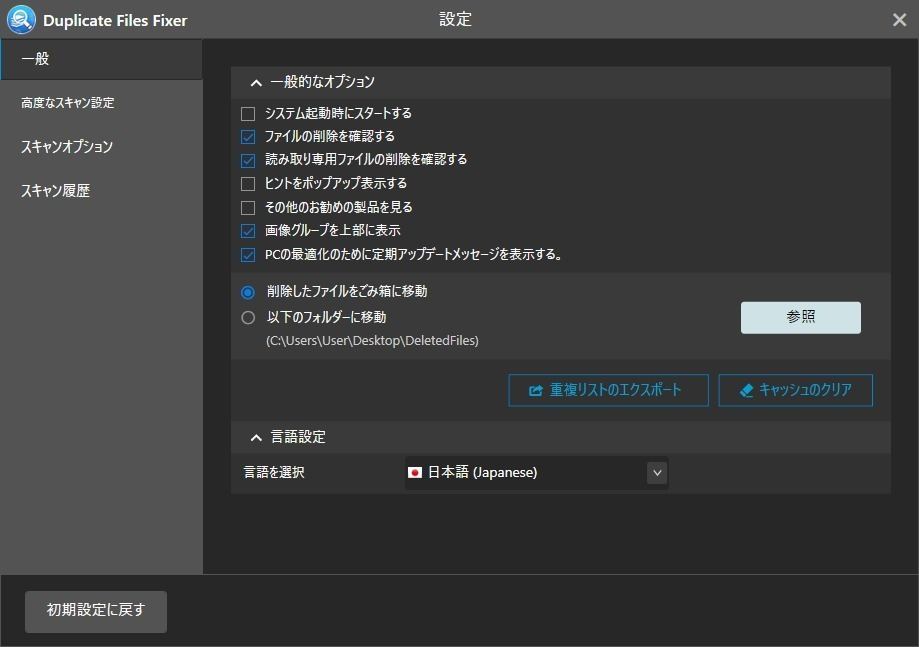Click 初期設定に戻す reset button
Screen dimensions: 919x647
coord(96,611)
